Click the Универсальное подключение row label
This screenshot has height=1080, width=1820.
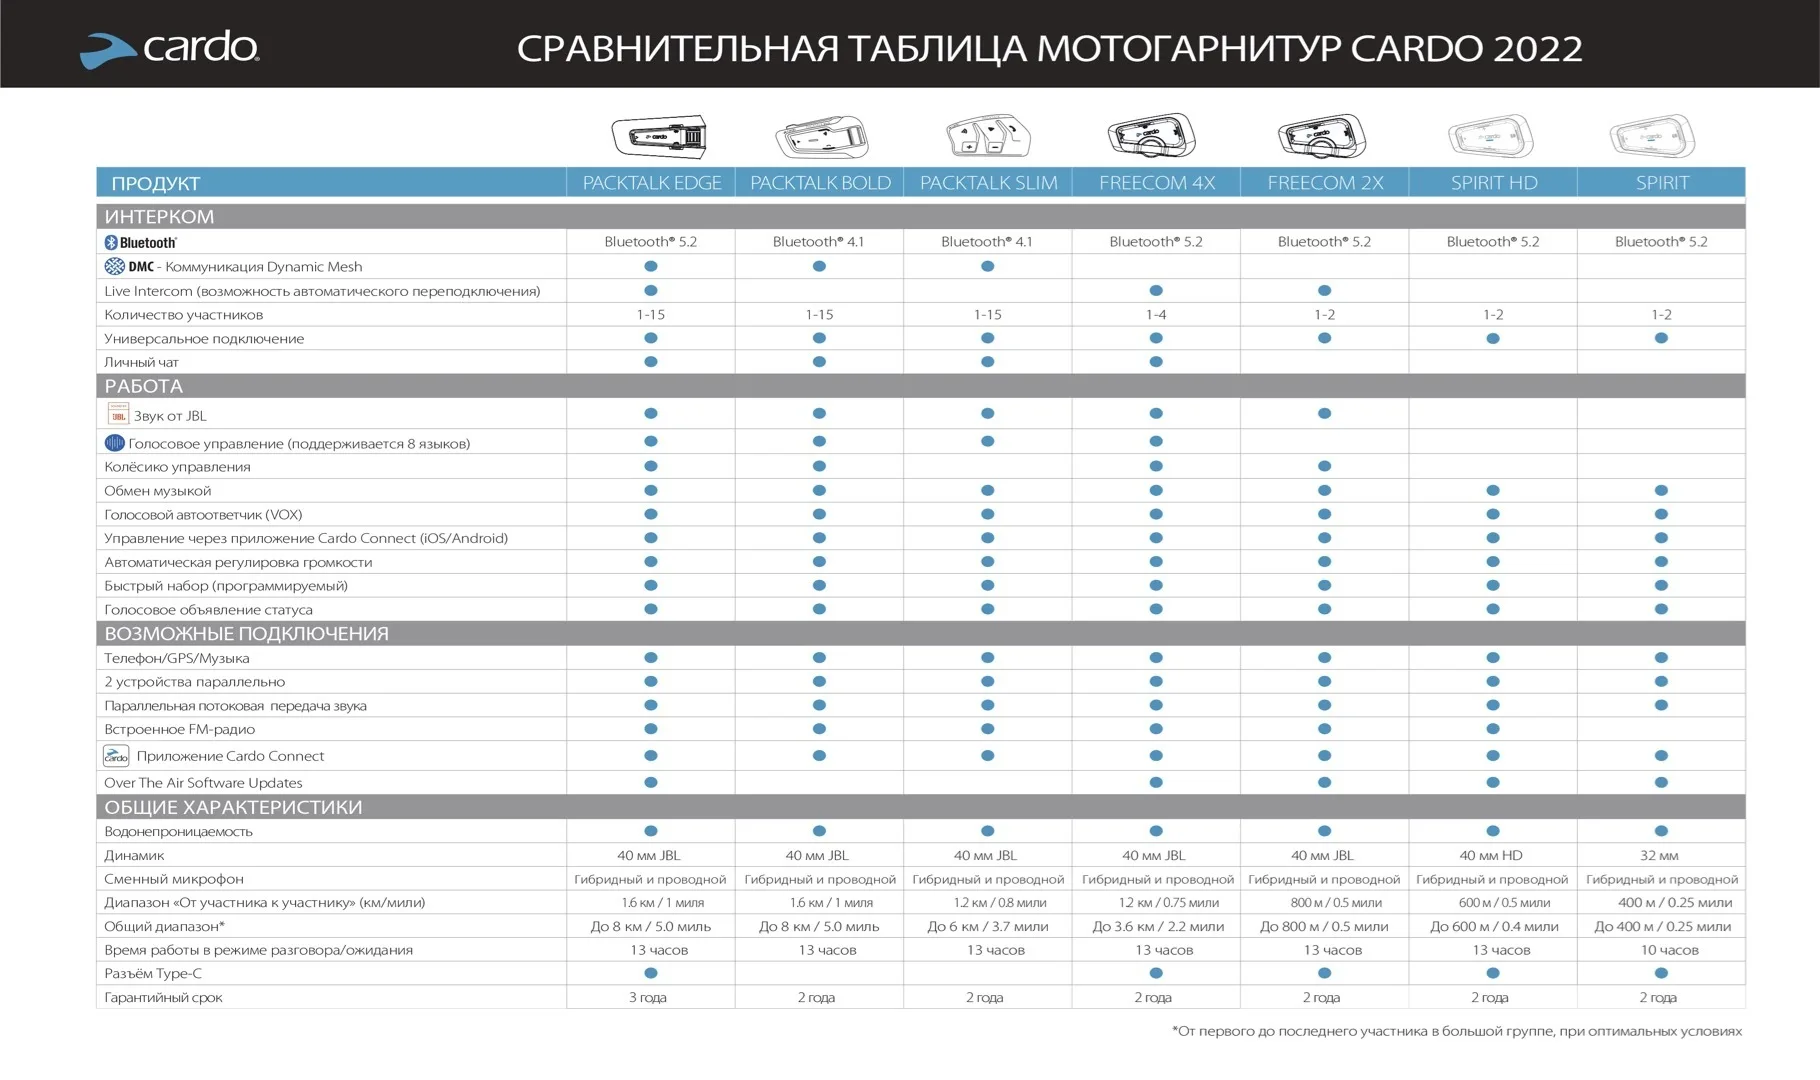(204, 339)
